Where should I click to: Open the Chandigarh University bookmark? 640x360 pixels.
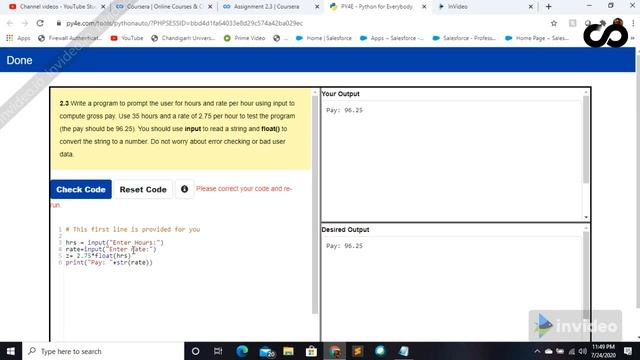coord(183,38)
